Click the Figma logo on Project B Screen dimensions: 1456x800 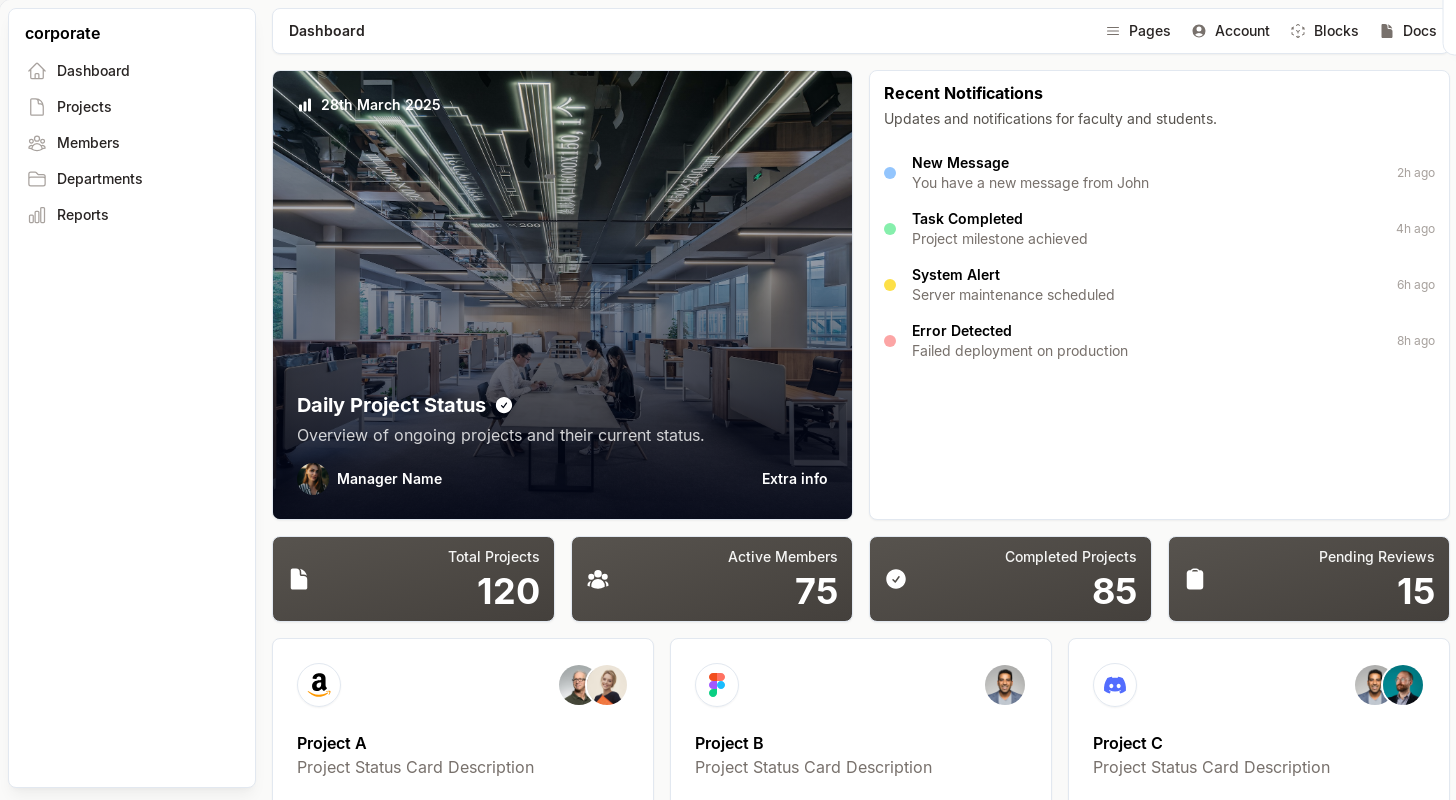(717, 685)
